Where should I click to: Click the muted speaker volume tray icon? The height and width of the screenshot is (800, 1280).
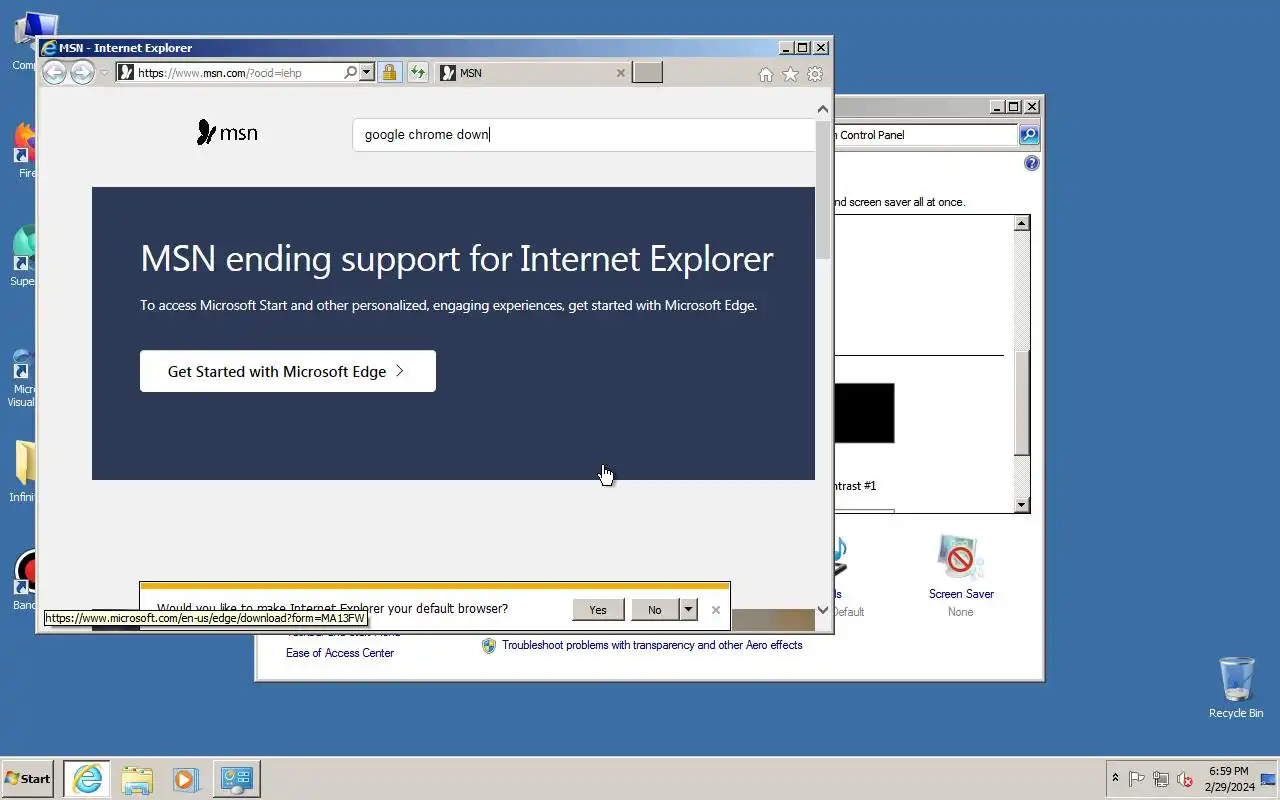[x=1185, y=779]
